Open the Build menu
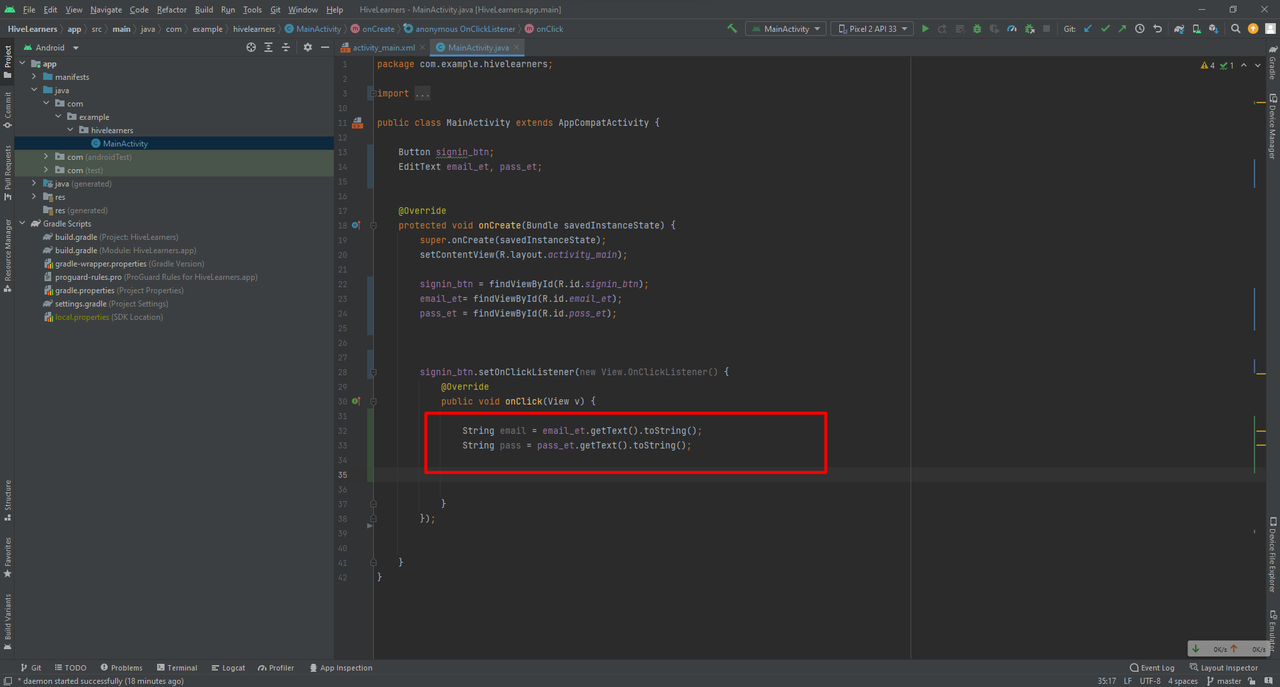This screenshot has width=1280, height=687. [x=204, y=10]
